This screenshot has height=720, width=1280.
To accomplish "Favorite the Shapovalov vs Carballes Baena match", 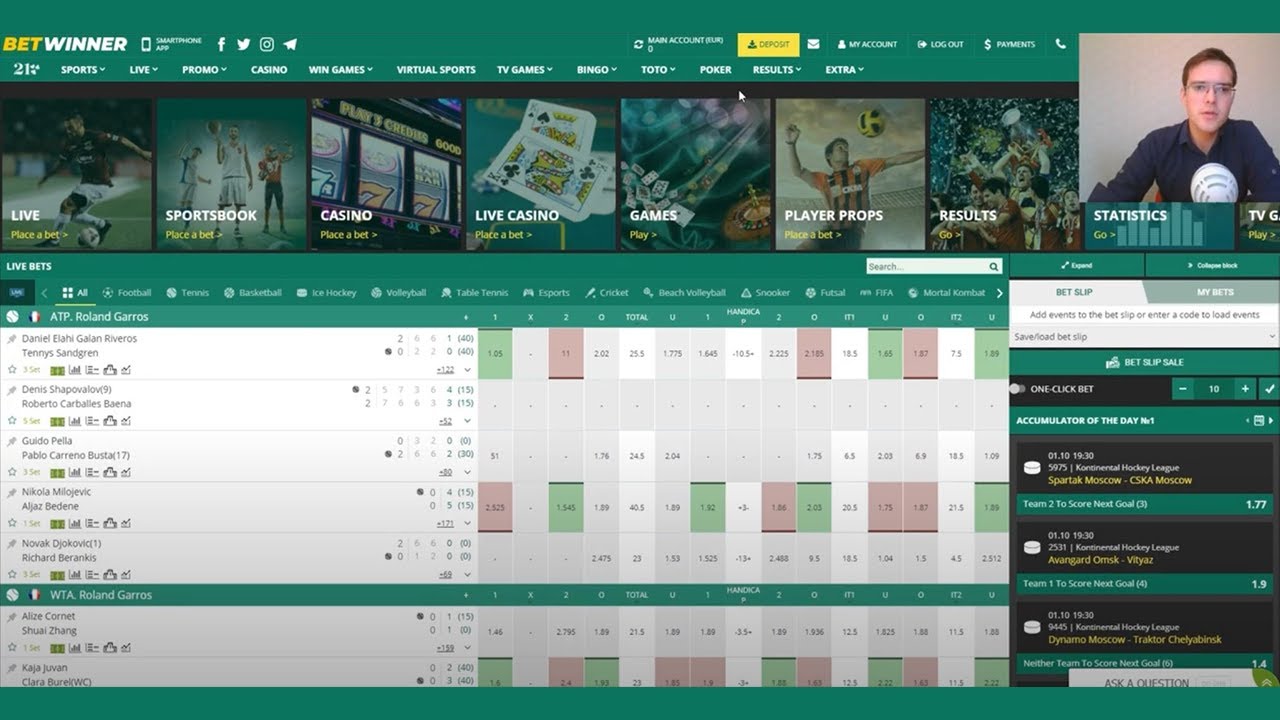I will [x=12, y=421].
